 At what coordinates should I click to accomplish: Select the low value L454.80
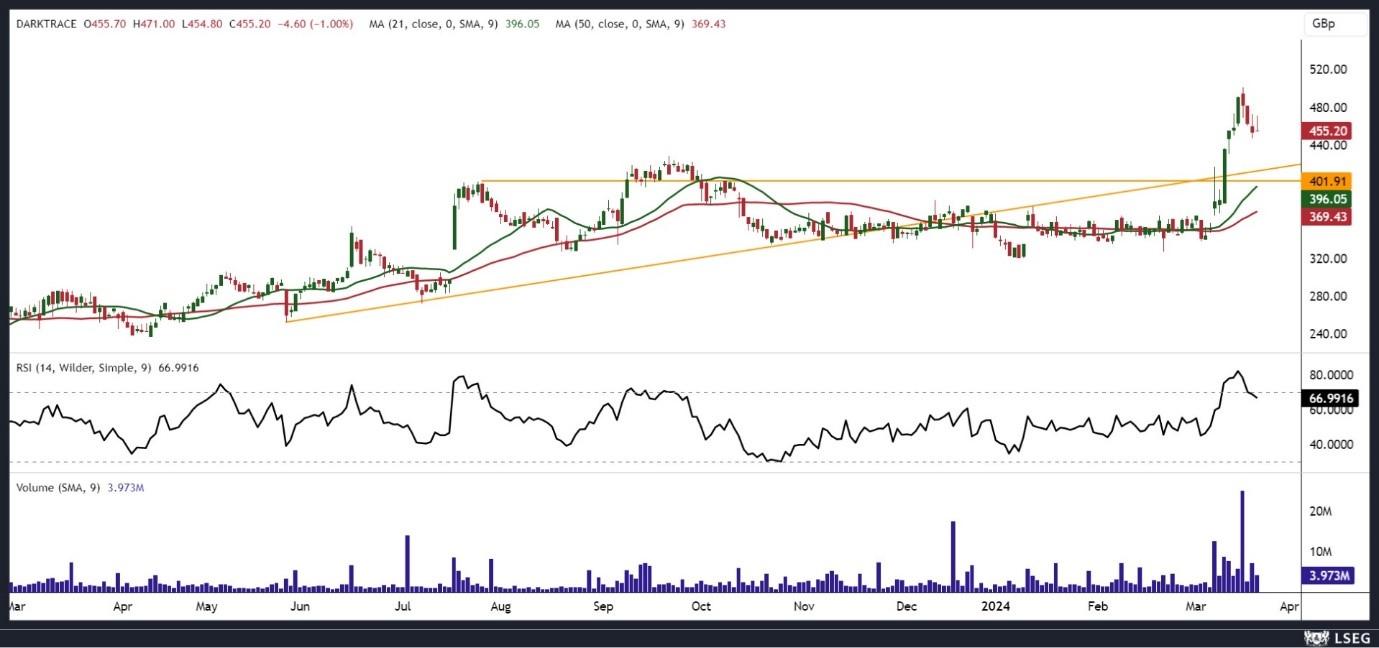click(203, 23)
